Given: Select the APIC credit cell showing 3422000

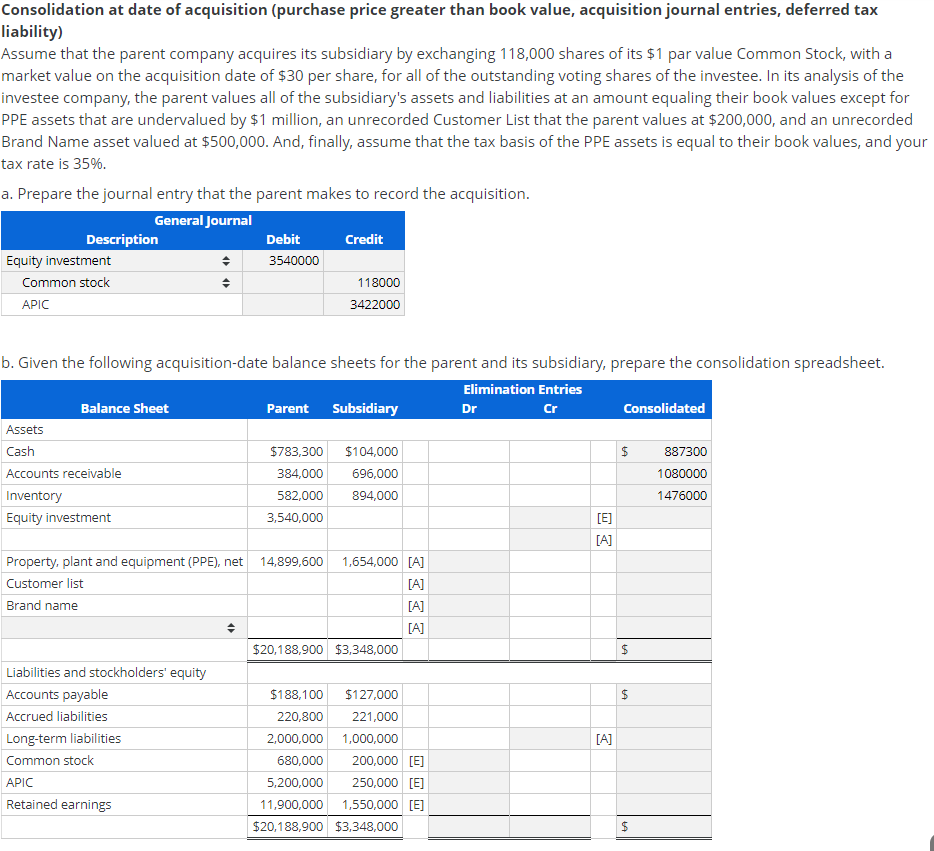Looking at the screenshot, I should 364,304.
